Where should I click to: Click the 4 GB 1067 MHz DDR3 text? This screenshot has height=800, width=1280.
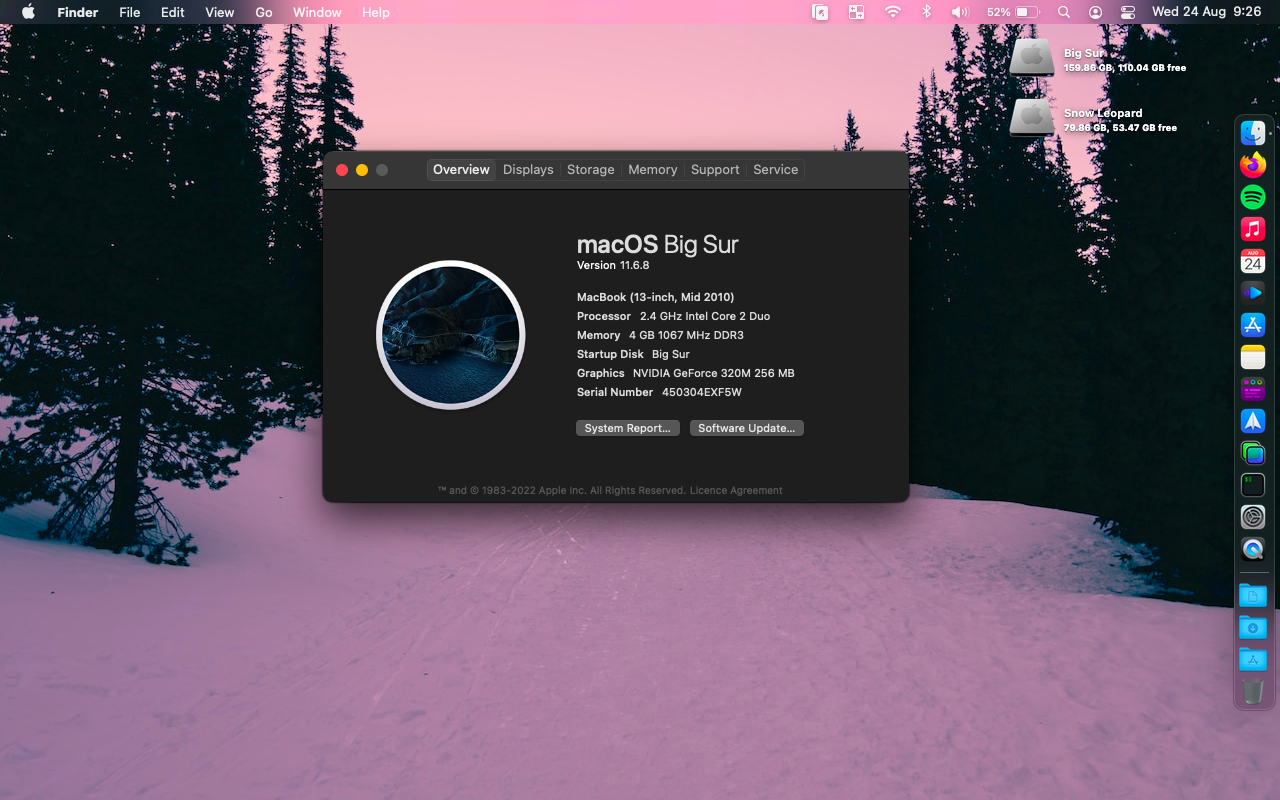pyautogui.click(x=686, y=336)
